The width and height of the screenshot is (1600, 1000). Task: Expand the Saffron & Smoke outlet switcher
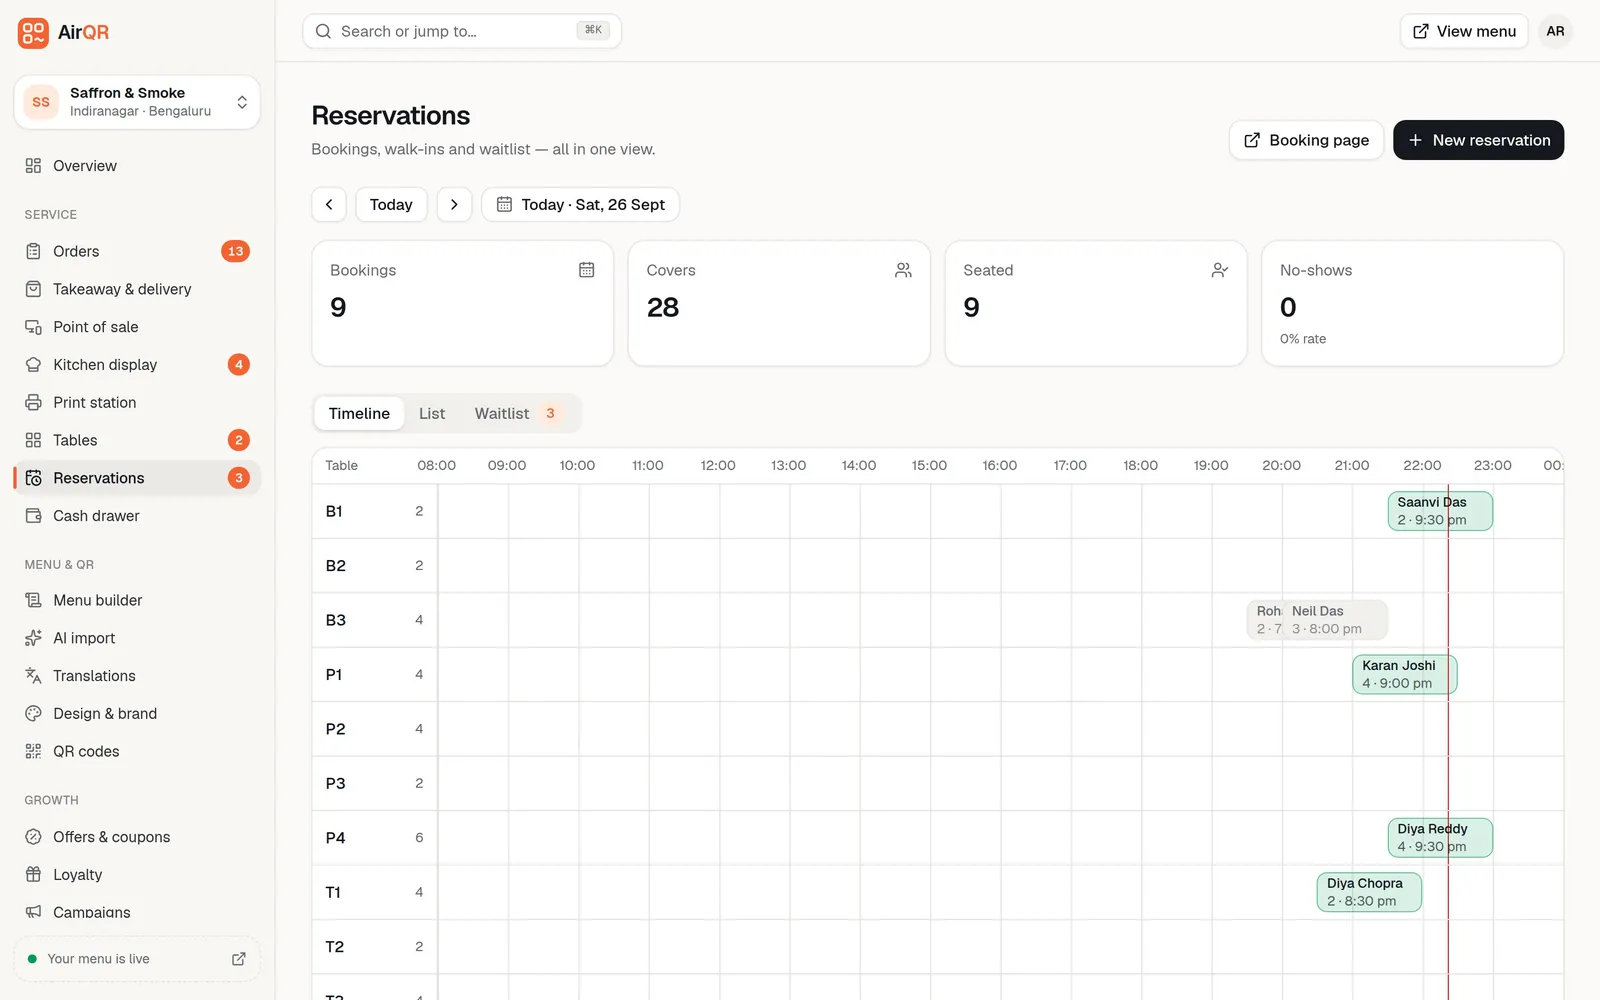(x=137, y=102)
